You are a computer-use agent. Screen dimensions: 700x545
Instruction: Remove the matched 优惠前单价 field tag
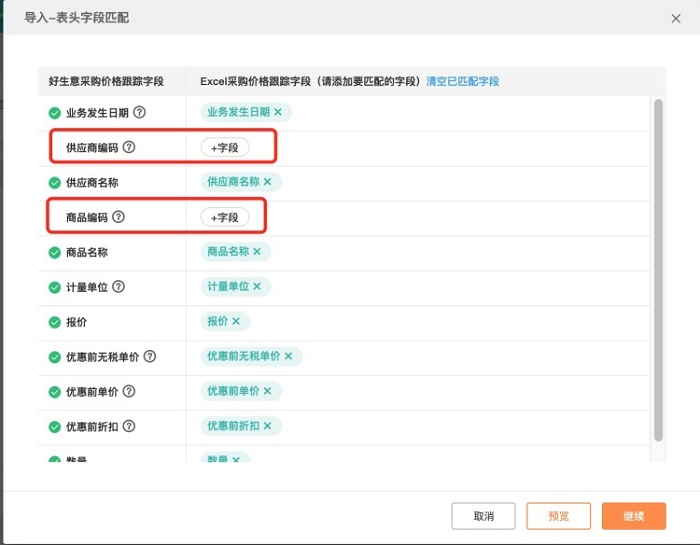tap(267, 391)
